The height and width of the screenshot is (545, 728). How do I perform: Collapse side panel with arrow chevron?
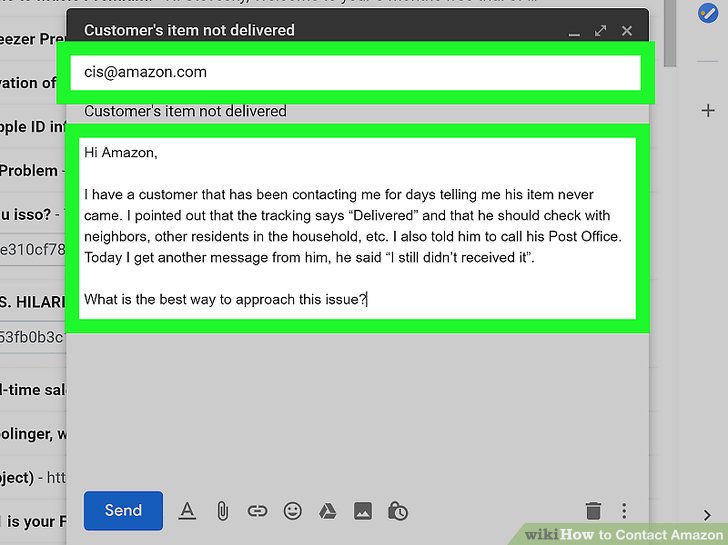[707, 515]
